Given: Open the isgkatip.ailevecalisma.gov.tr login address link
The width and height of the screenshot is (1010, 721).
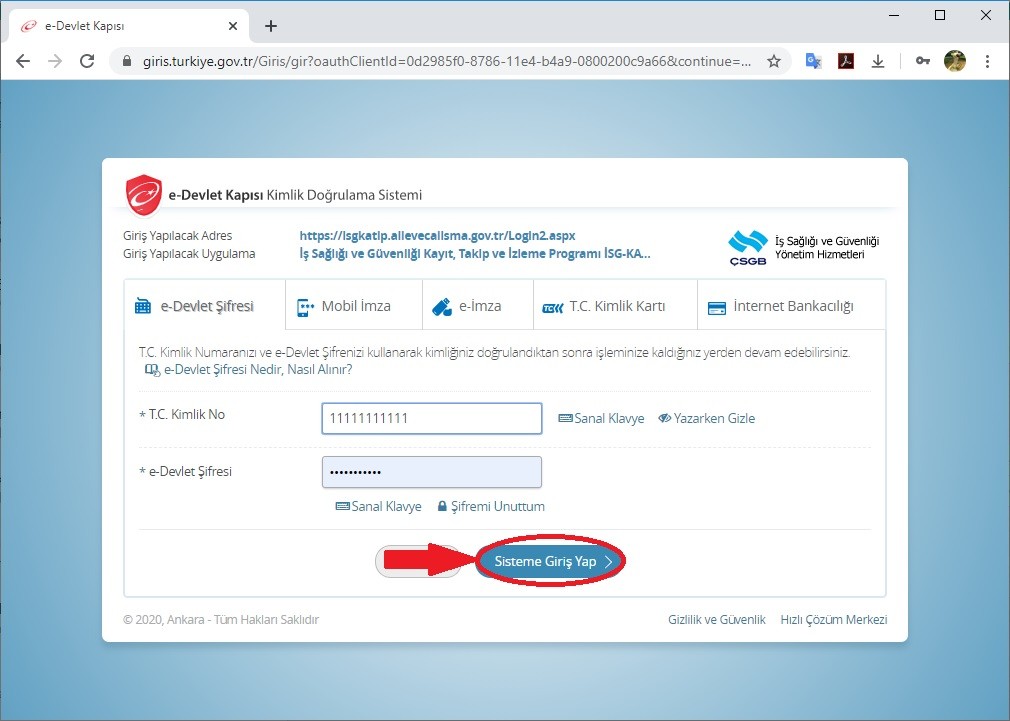Looking at the screenshot, I should click(x=437, y=236).
